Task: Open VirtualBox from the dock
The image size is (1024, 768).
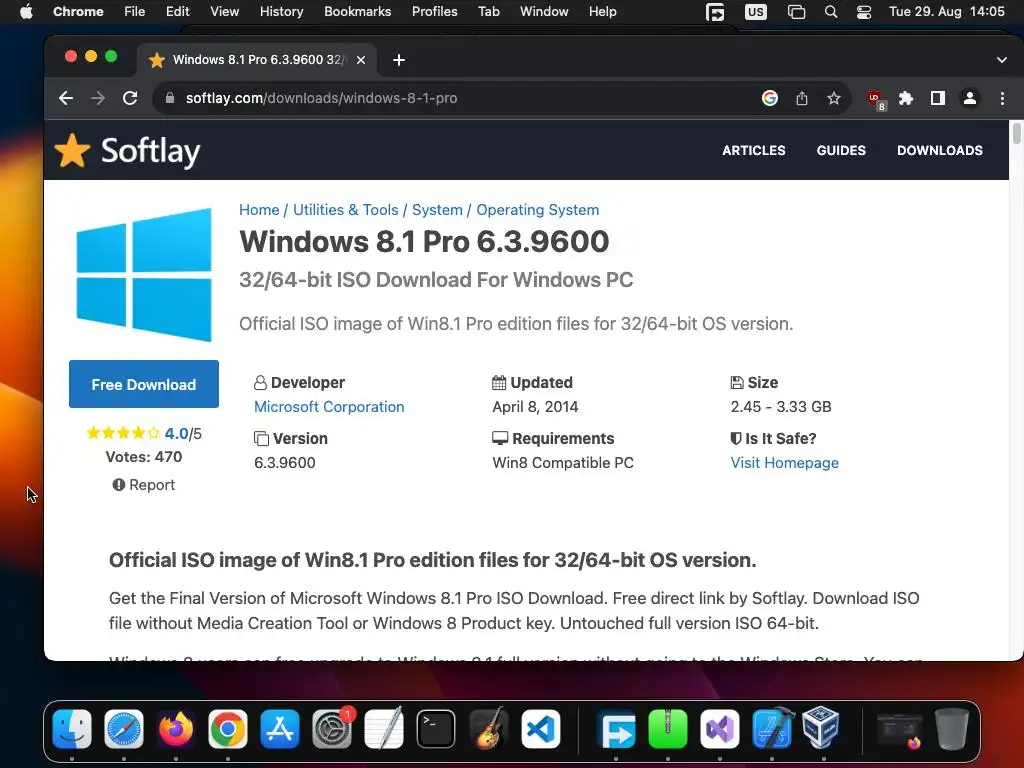Action: point(820,727)
